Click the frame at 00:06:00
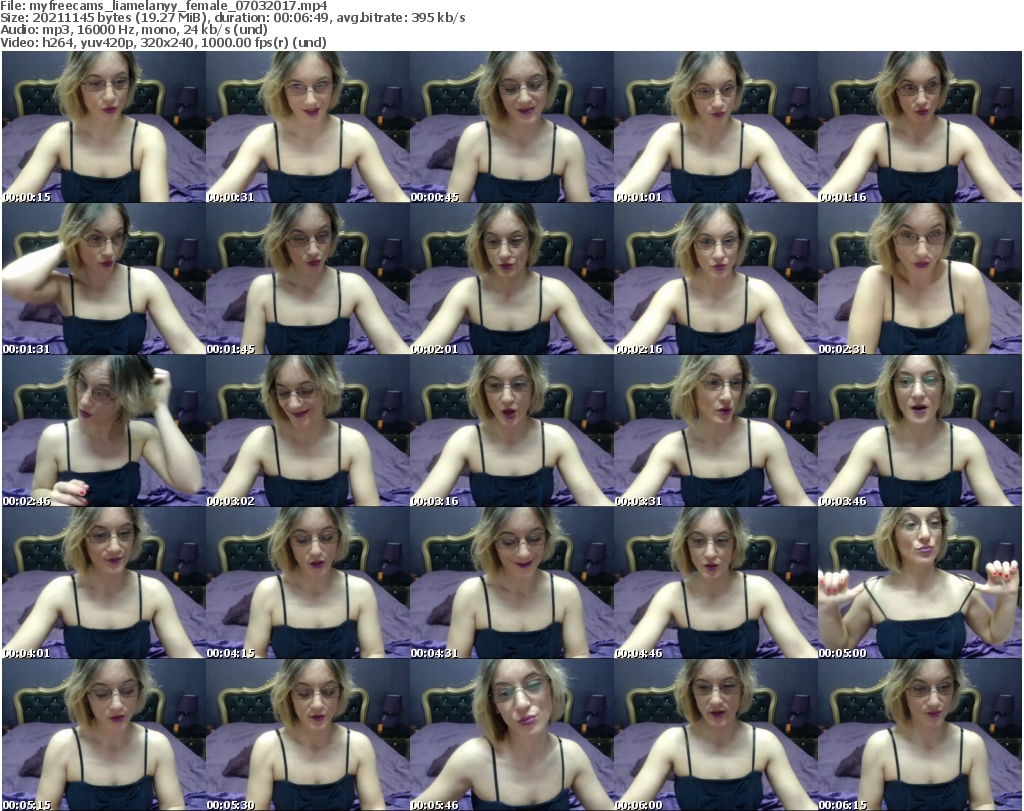This screenshot has width=1024, height=811. point(716,735)
